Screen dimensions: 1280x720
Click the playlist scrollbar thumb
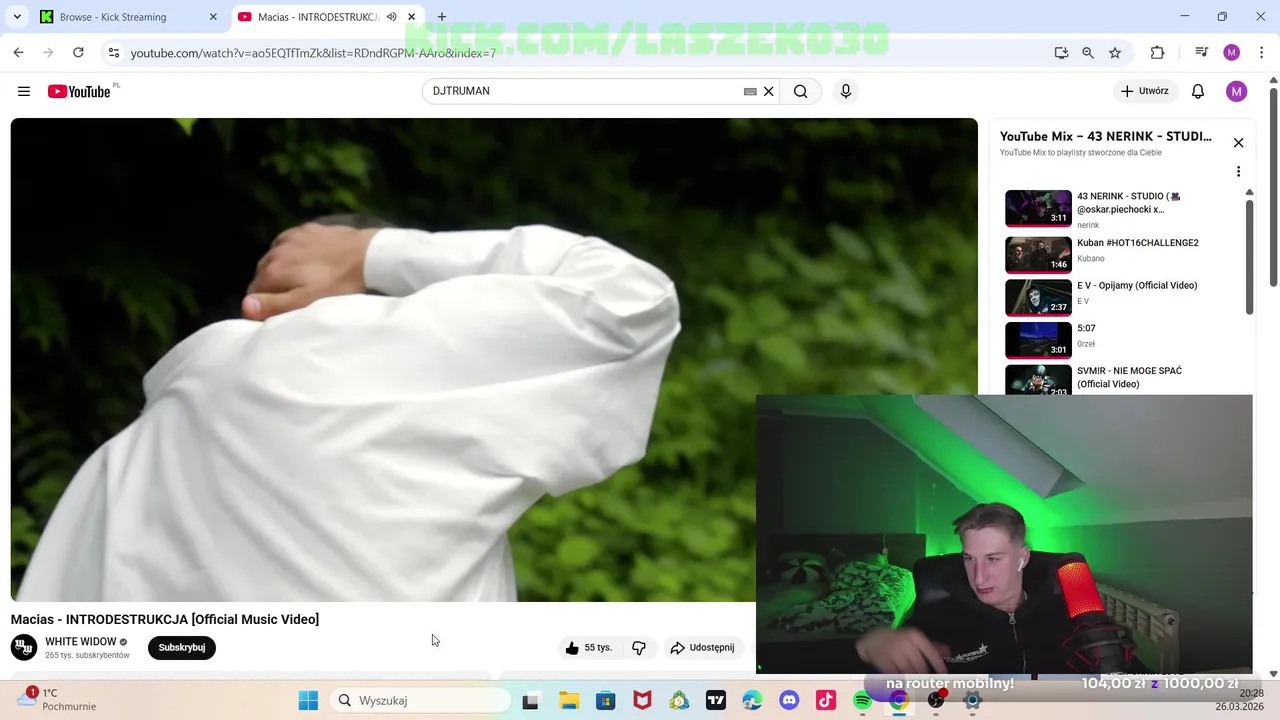pos(1249,257)
